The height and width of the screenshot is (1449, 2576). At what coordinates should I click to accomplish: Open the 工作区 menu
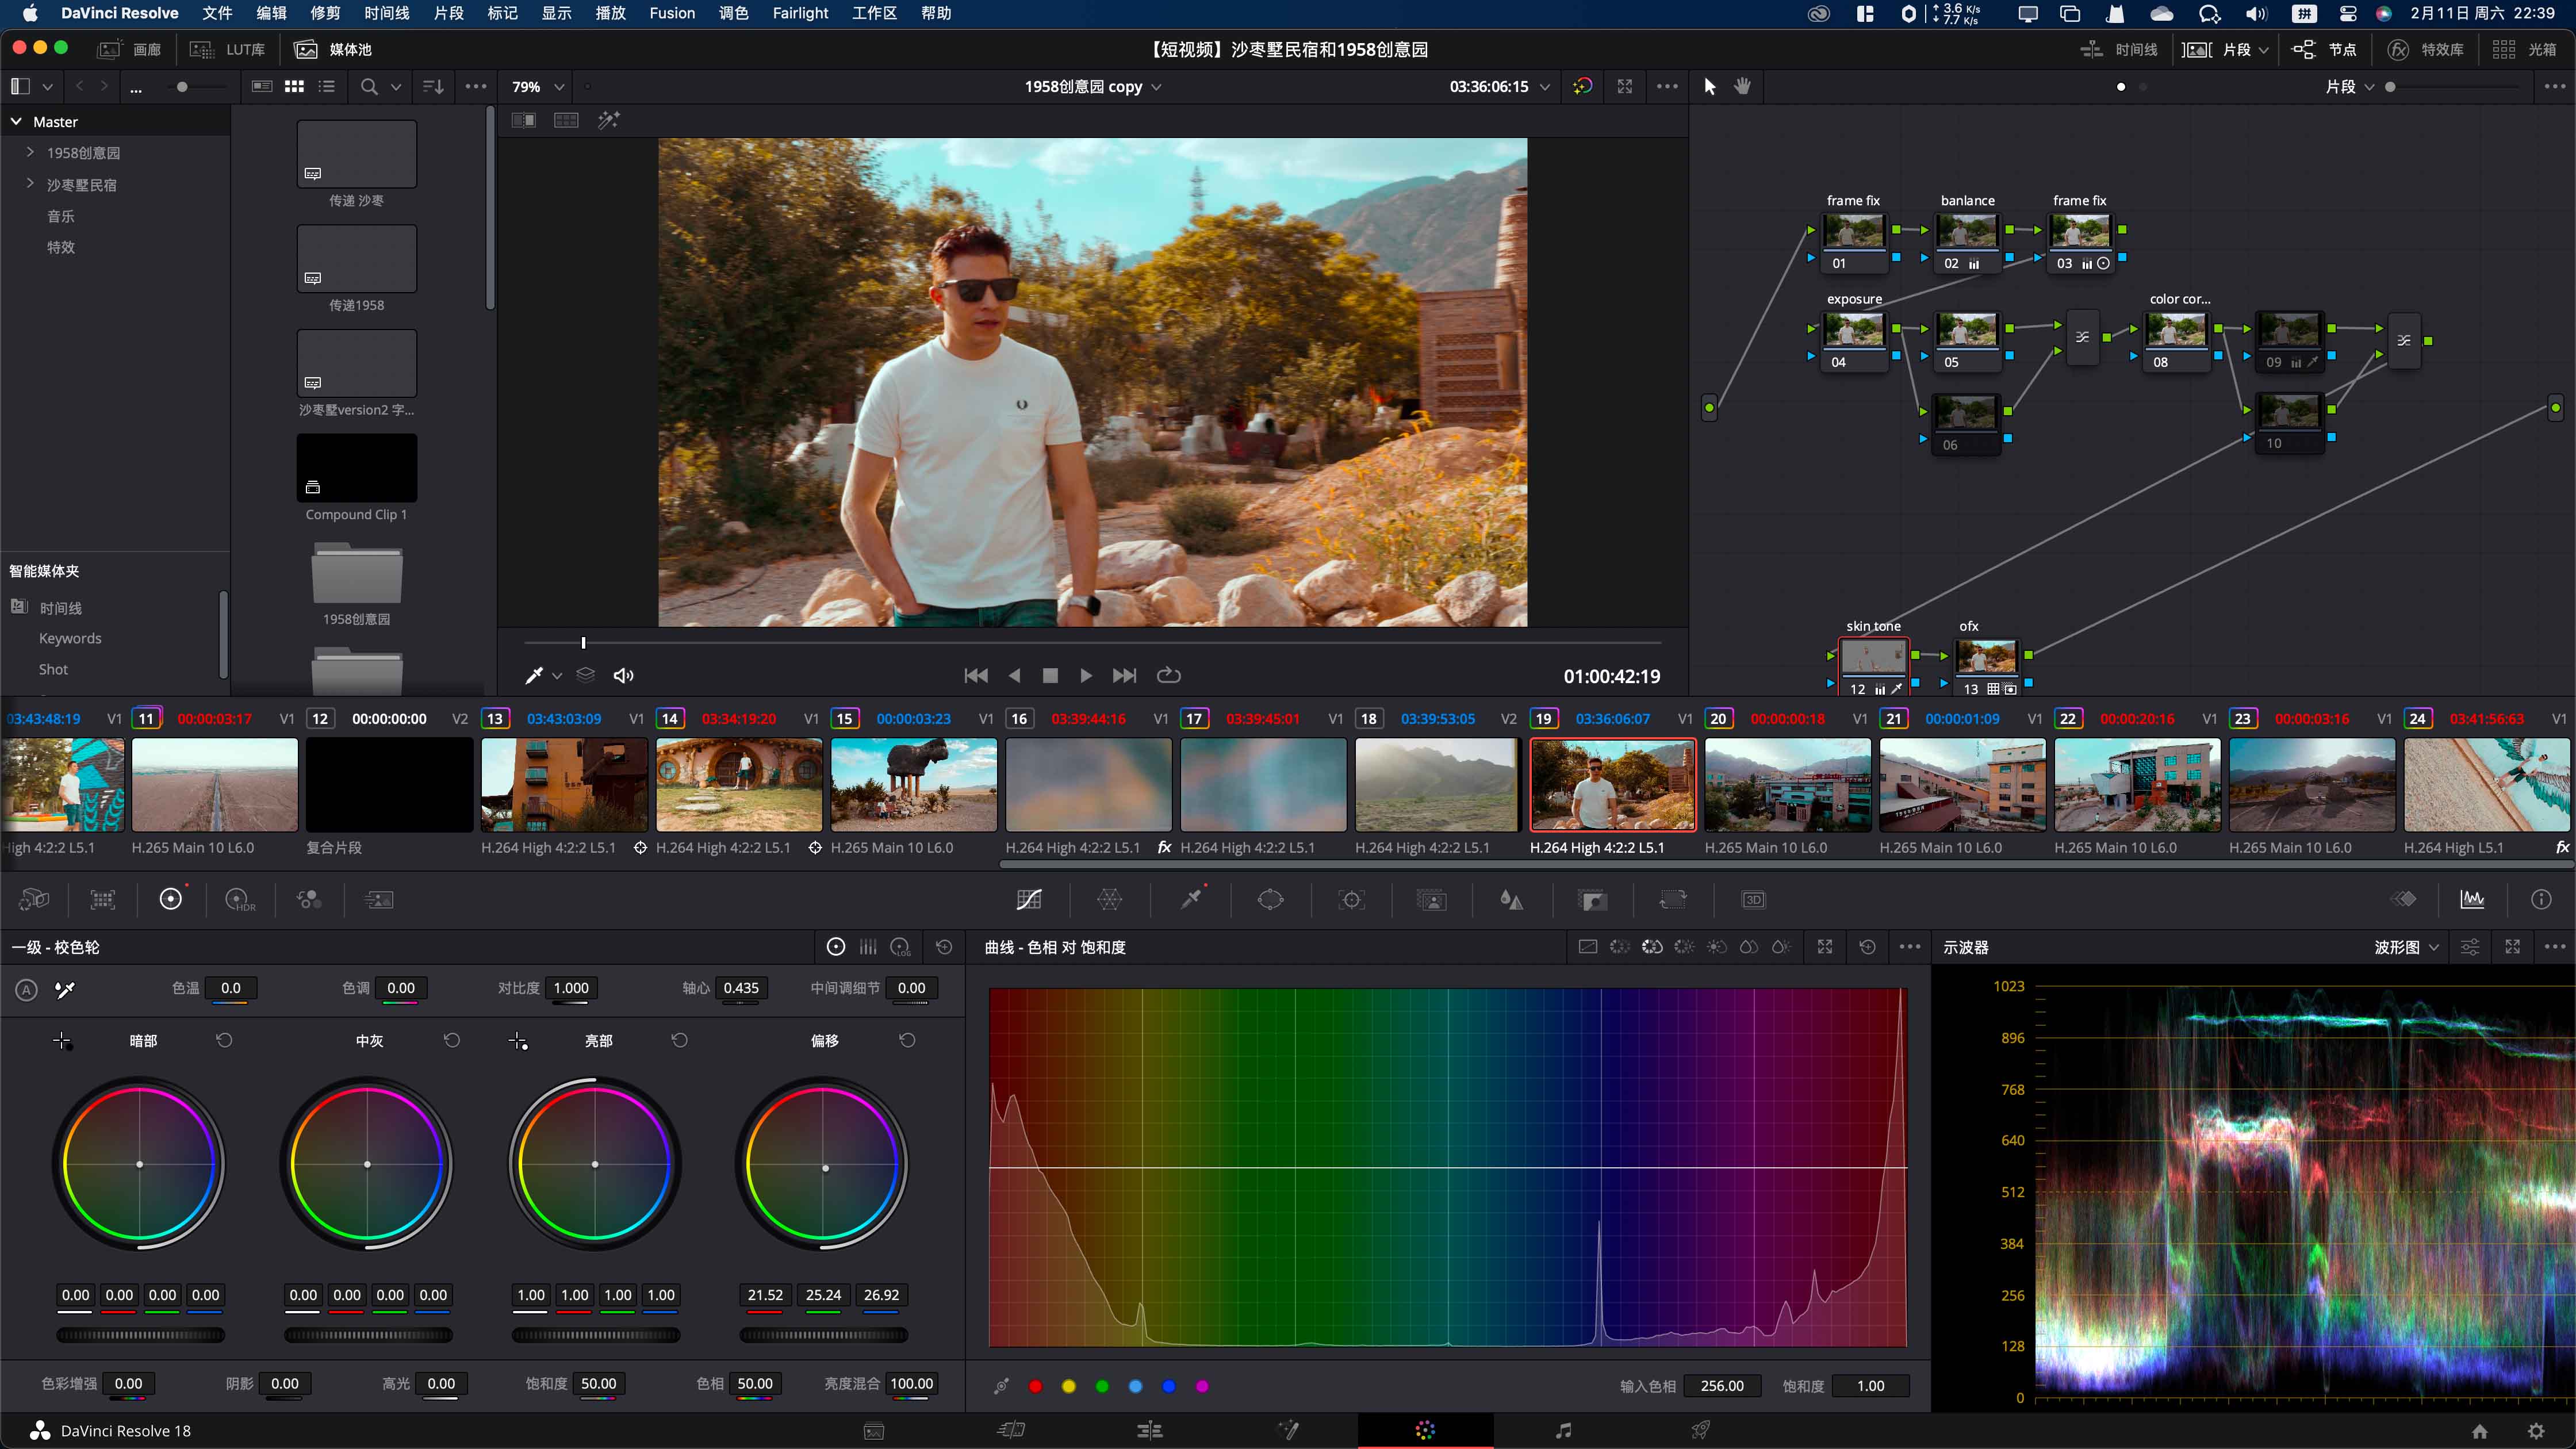click(x=874, y=13)
